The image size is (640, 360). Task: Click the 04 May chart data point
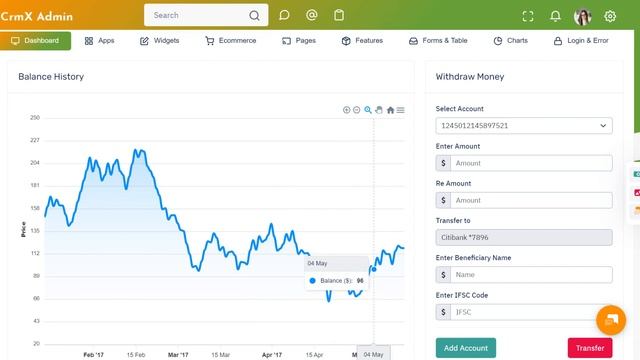(x=374, y=269)
